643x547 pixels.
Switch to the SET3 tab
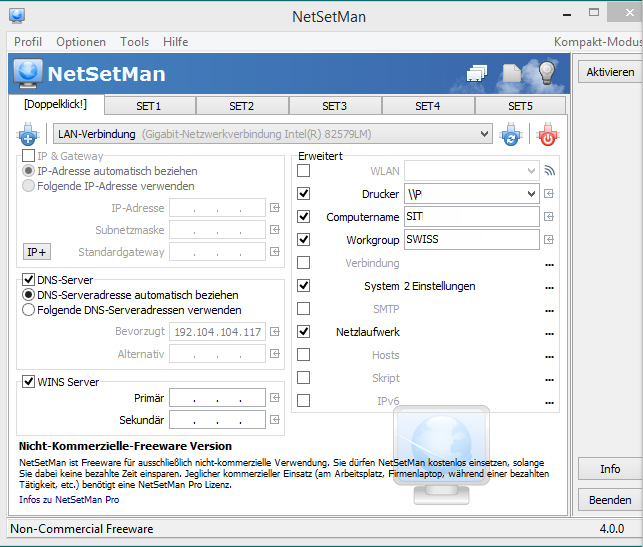click(335, 106)
